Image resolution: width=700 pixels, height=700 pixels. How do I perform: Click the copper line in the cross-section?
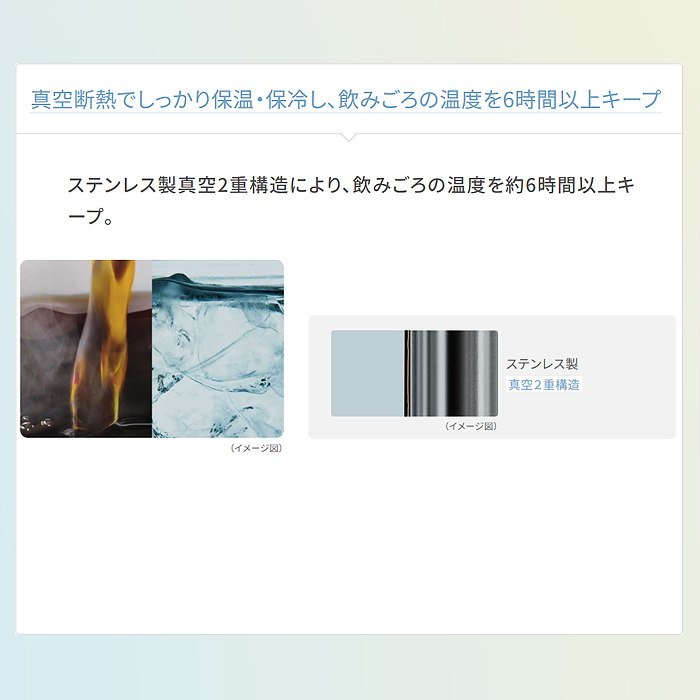click(x=407, y=374)
